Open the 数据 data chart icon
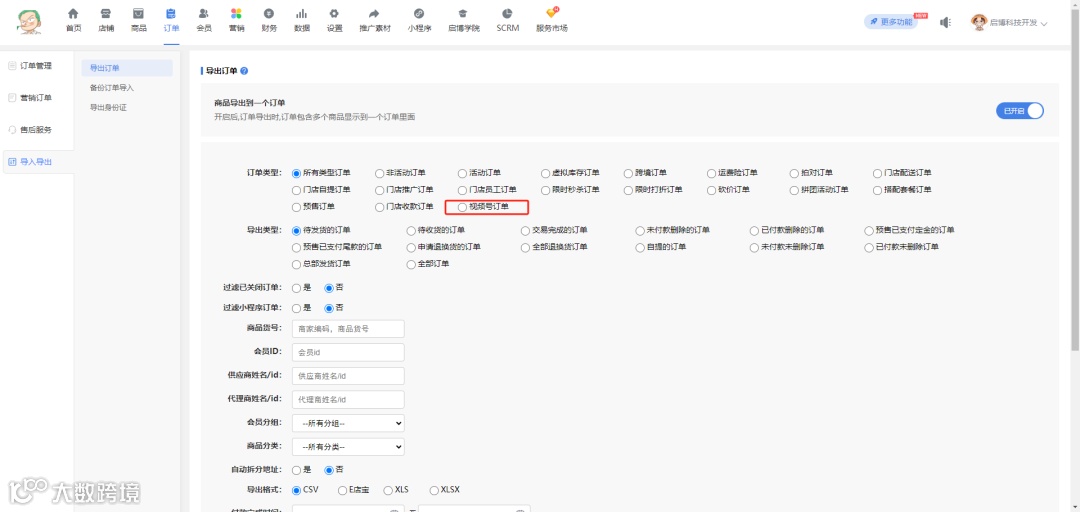This screenshot has width=1080, height=512. click(302, 14)
